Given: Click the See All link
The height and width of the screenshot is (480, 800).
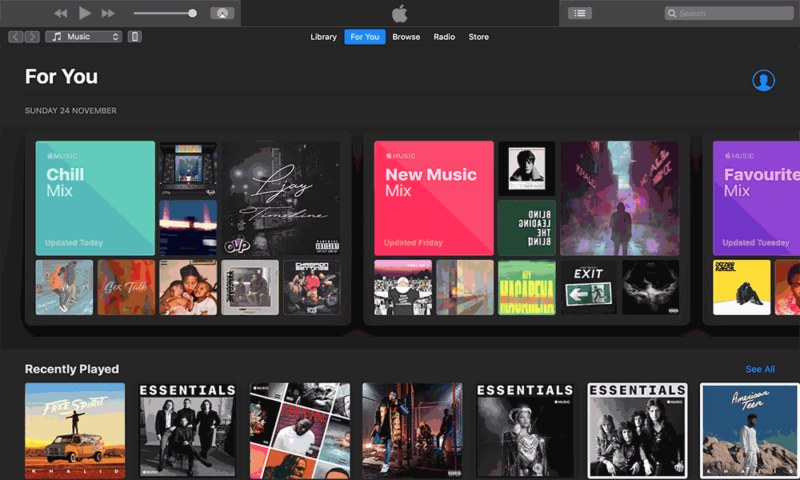Looking at the screenshot, I should pos(760,369).
